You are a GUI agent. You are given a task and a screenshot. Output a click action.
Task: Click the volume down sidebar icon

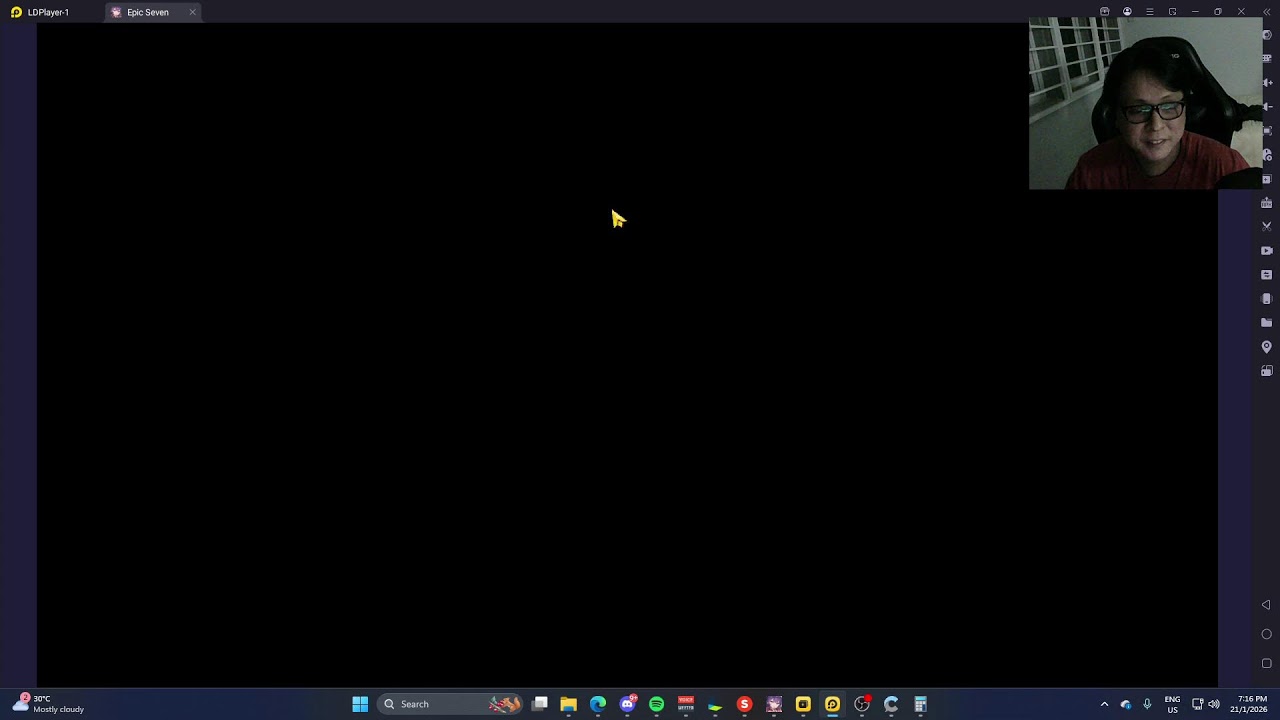click(1267, 106)
